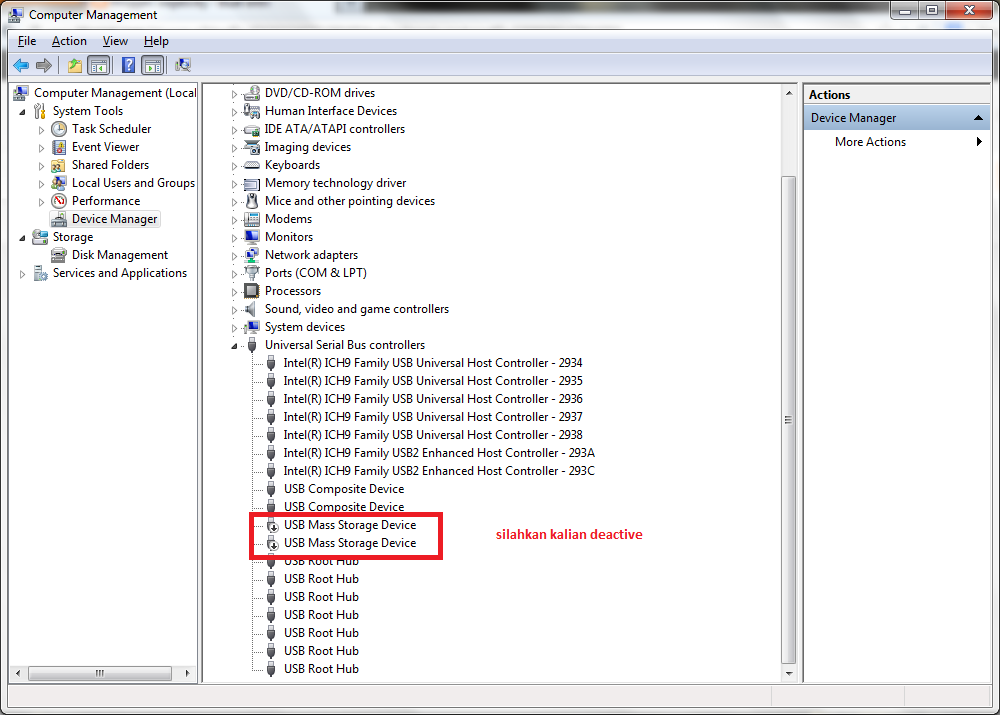Click the Keyboards category icon
The image size is (1000, 715).
pos(252,165)
